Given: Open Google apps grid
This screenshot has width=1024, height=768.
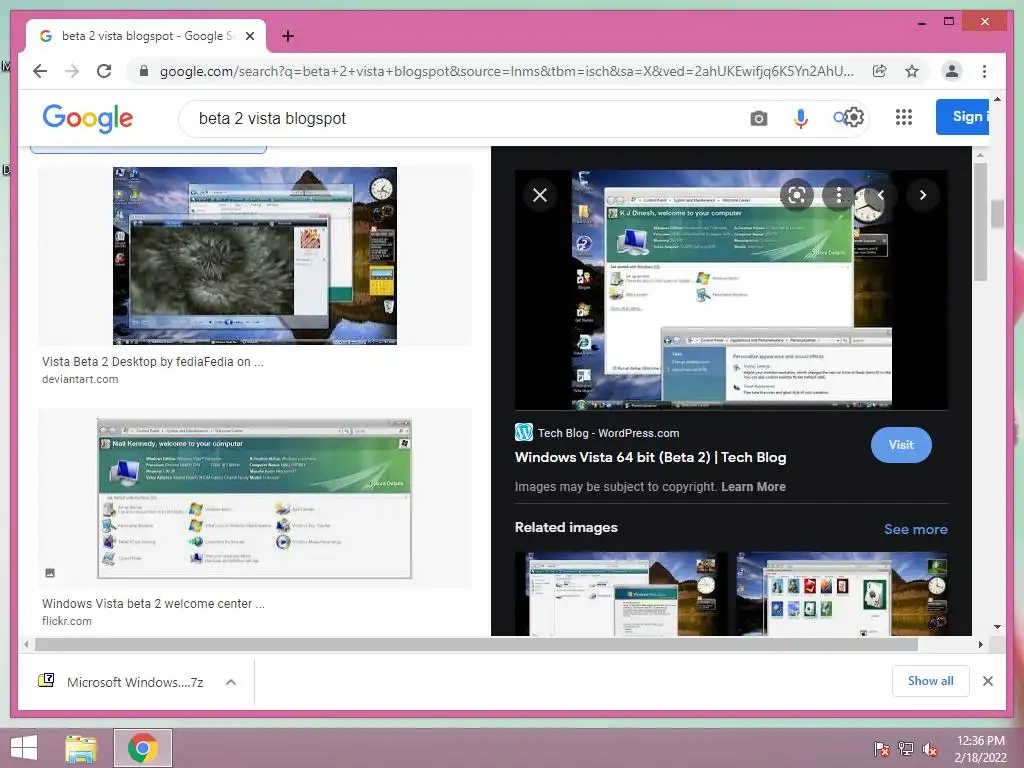Looking at the screenshot, I should (903, 117).
